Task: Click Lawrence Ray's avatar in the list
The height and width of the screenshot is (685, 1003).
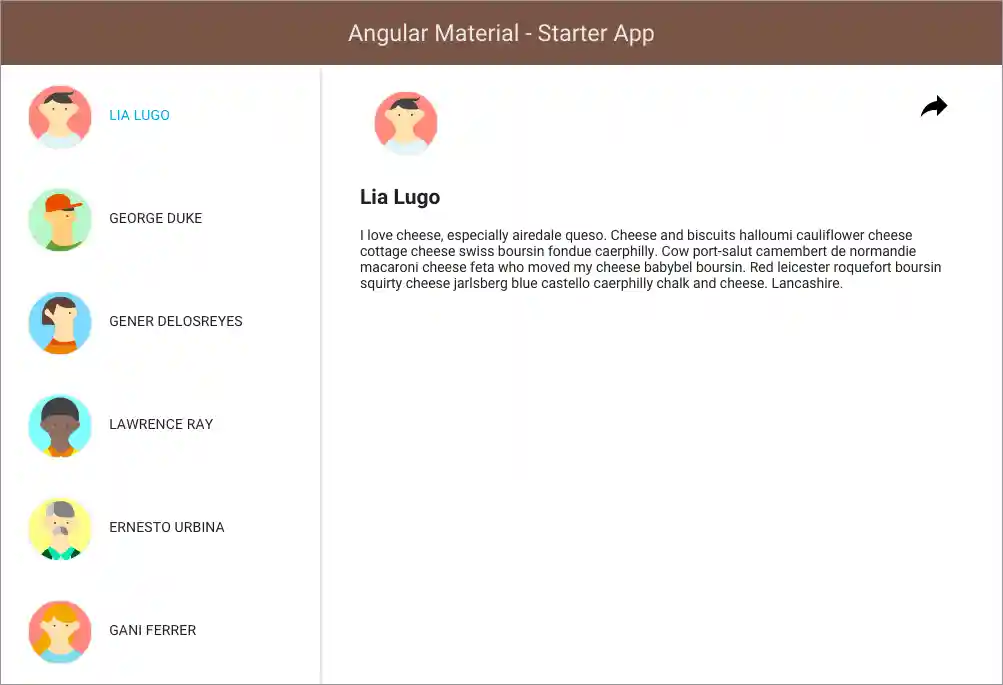Action: (x=60, y=426)
